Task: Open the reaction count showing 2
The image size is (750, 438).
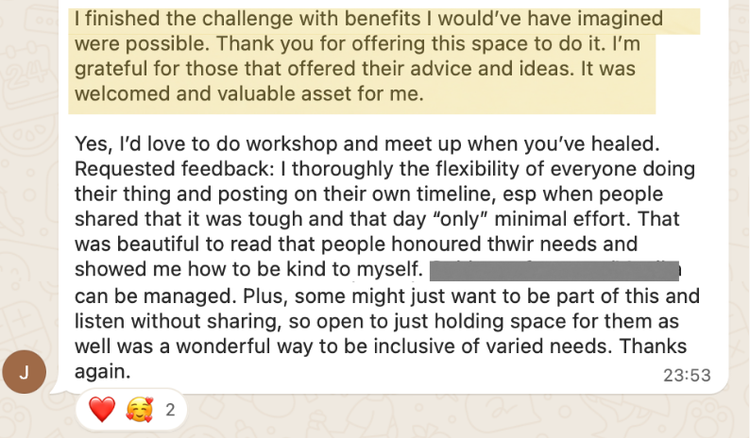Action: pyautogui.click(x=170, y=408)
